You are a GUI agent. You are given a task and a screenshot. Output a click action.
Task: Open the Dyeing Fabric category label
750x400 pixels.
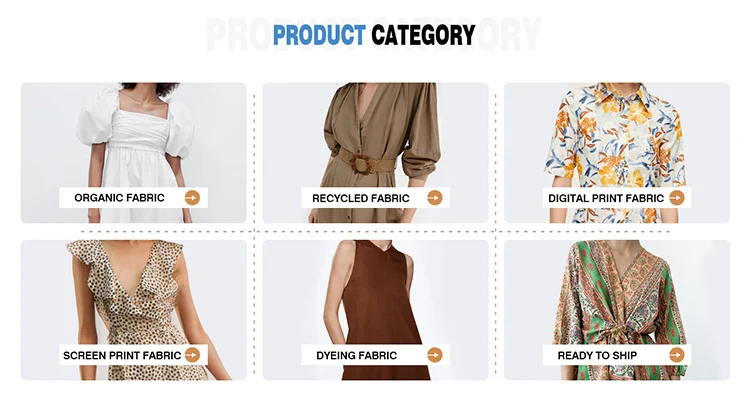[356, 356]
